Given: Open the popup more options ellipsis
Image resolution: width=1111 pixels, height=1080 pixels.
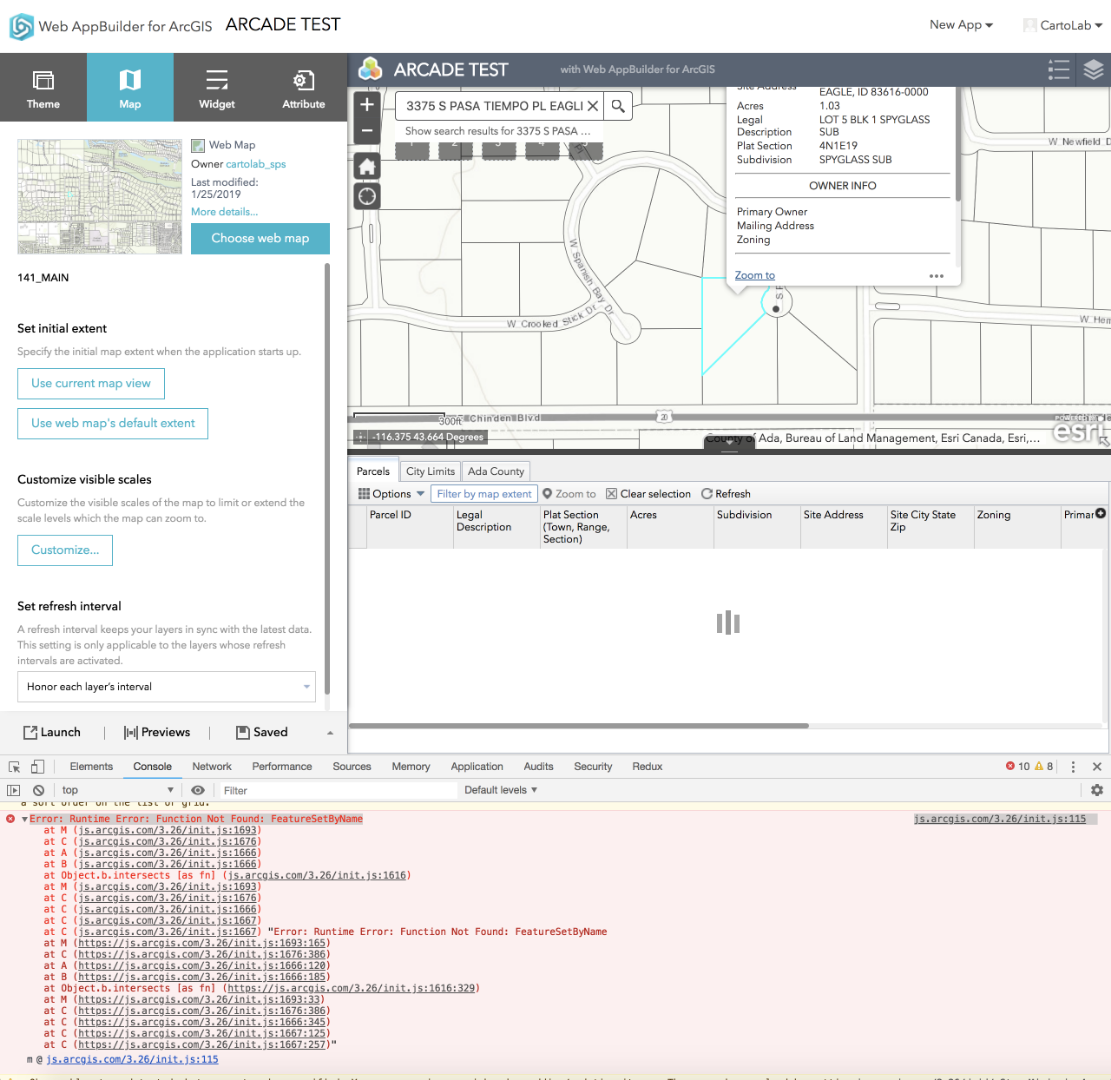Looking at the screenshot, I should (936, 276).
